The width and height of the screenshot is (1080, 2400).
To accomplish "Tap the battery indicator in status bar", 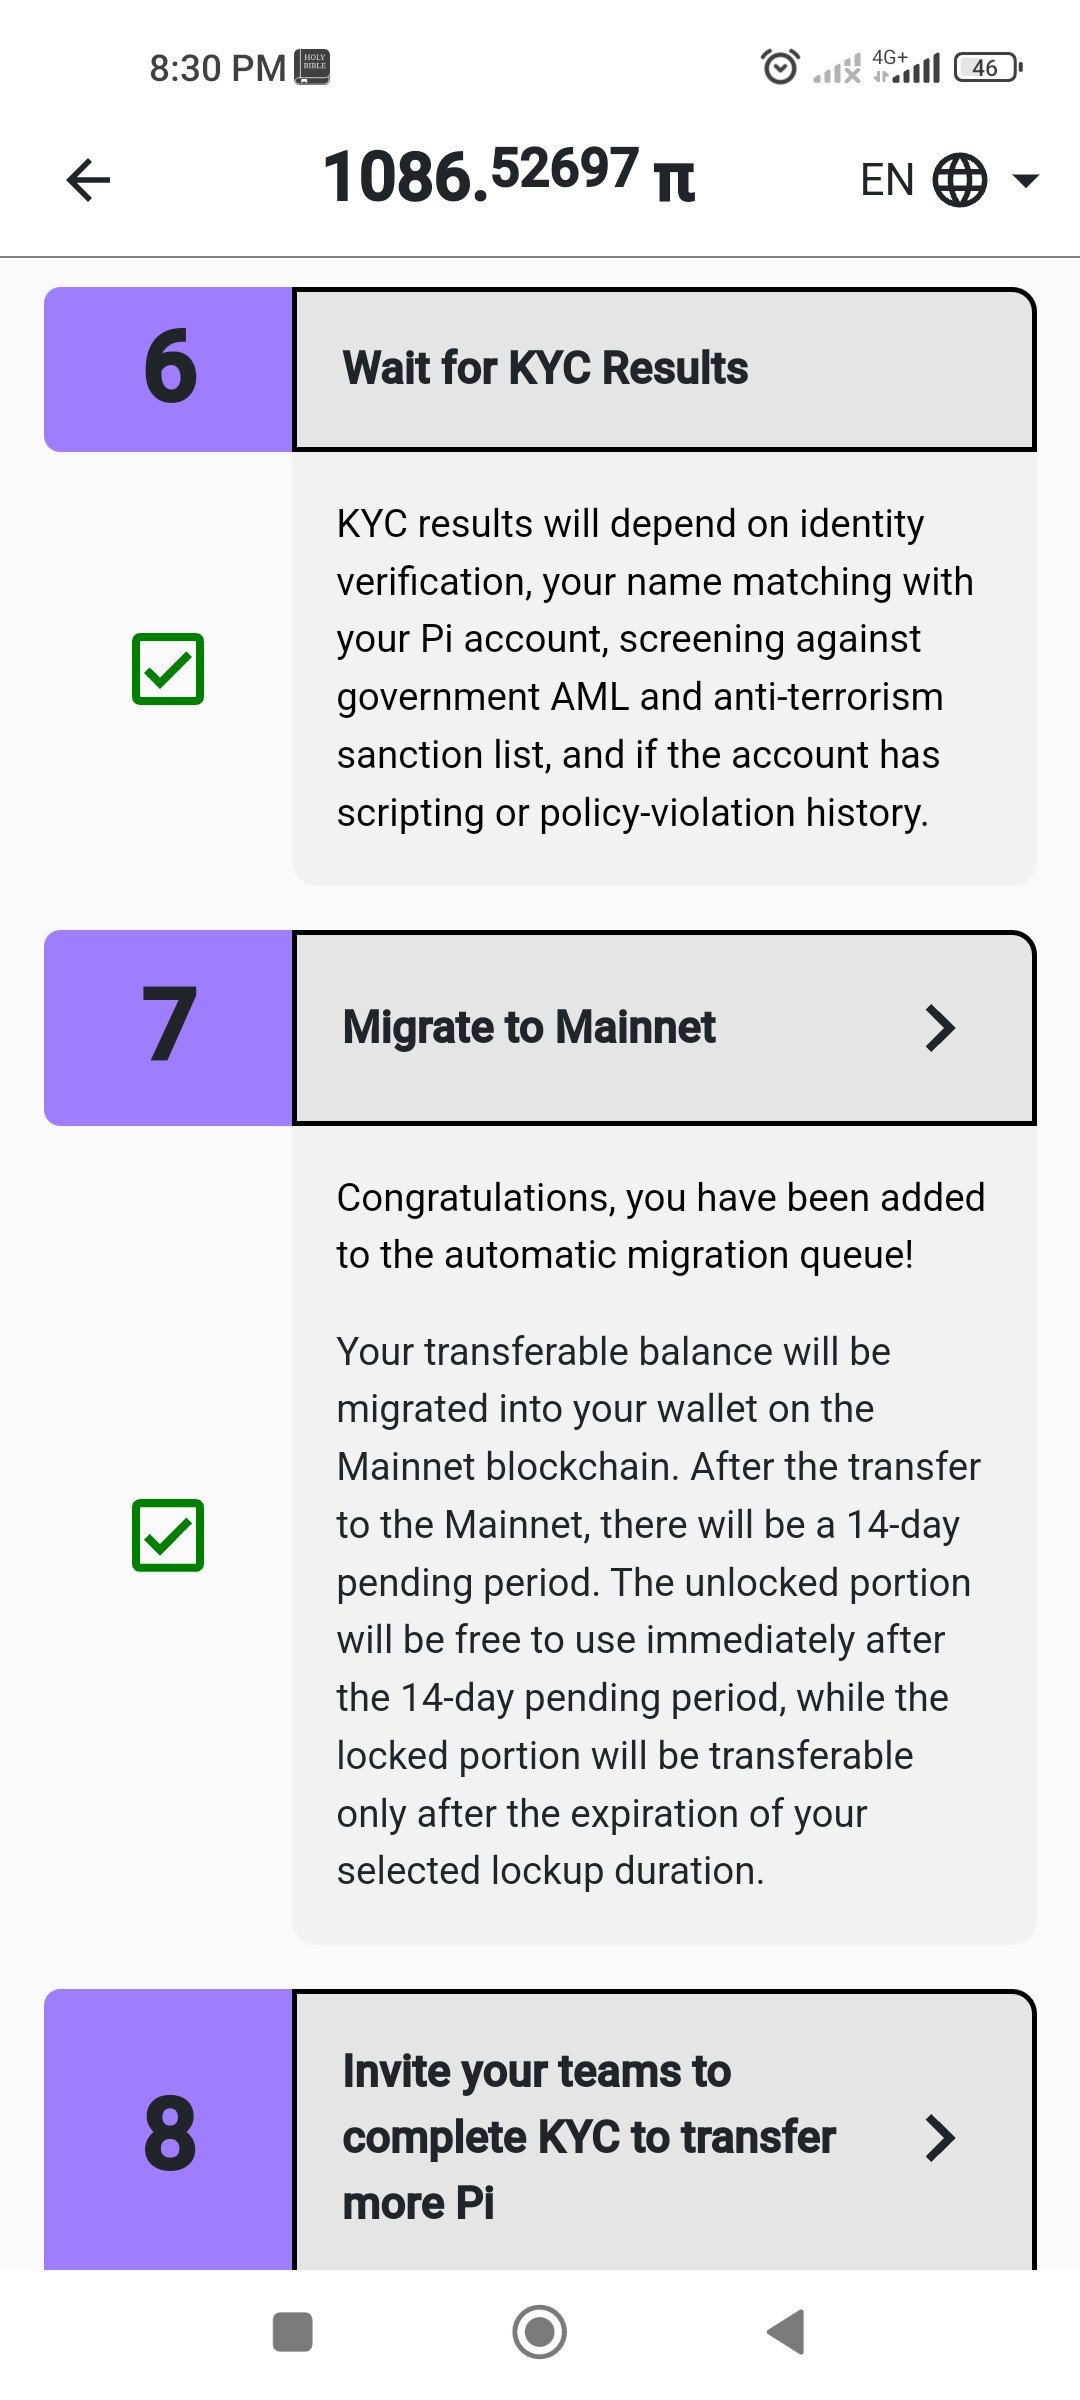I will [988, 67].
